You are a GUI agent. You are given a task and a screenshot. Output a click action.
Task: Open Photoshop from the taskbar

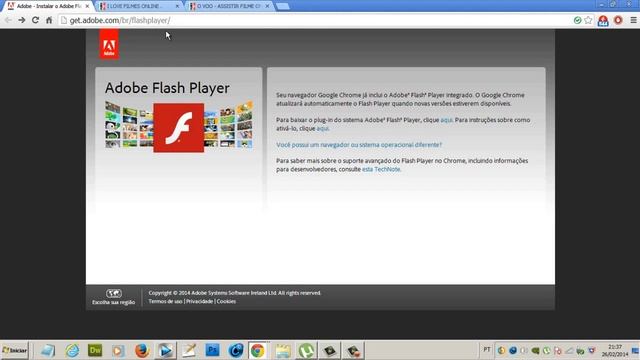click(x=213, y=350)
